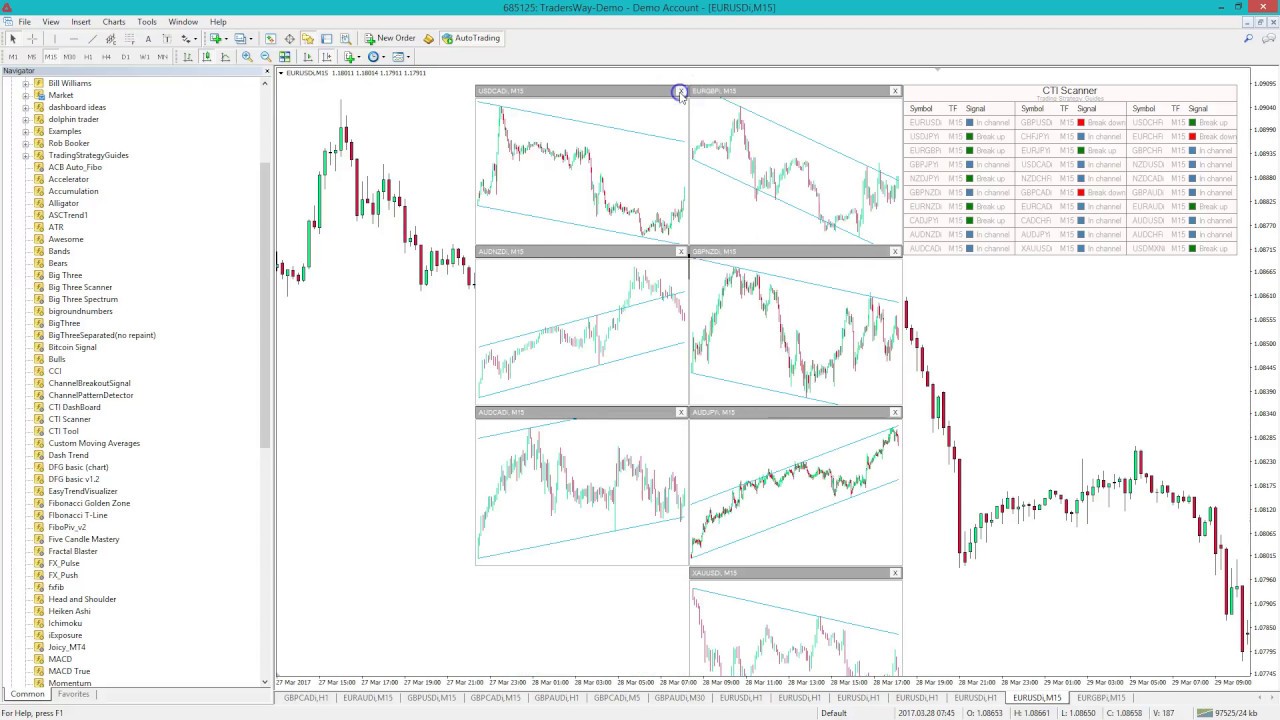This screenshot has width=1280, height=720.
Task: Close the AUDNZDi M15 mini chart
Action: pos(681,251)
